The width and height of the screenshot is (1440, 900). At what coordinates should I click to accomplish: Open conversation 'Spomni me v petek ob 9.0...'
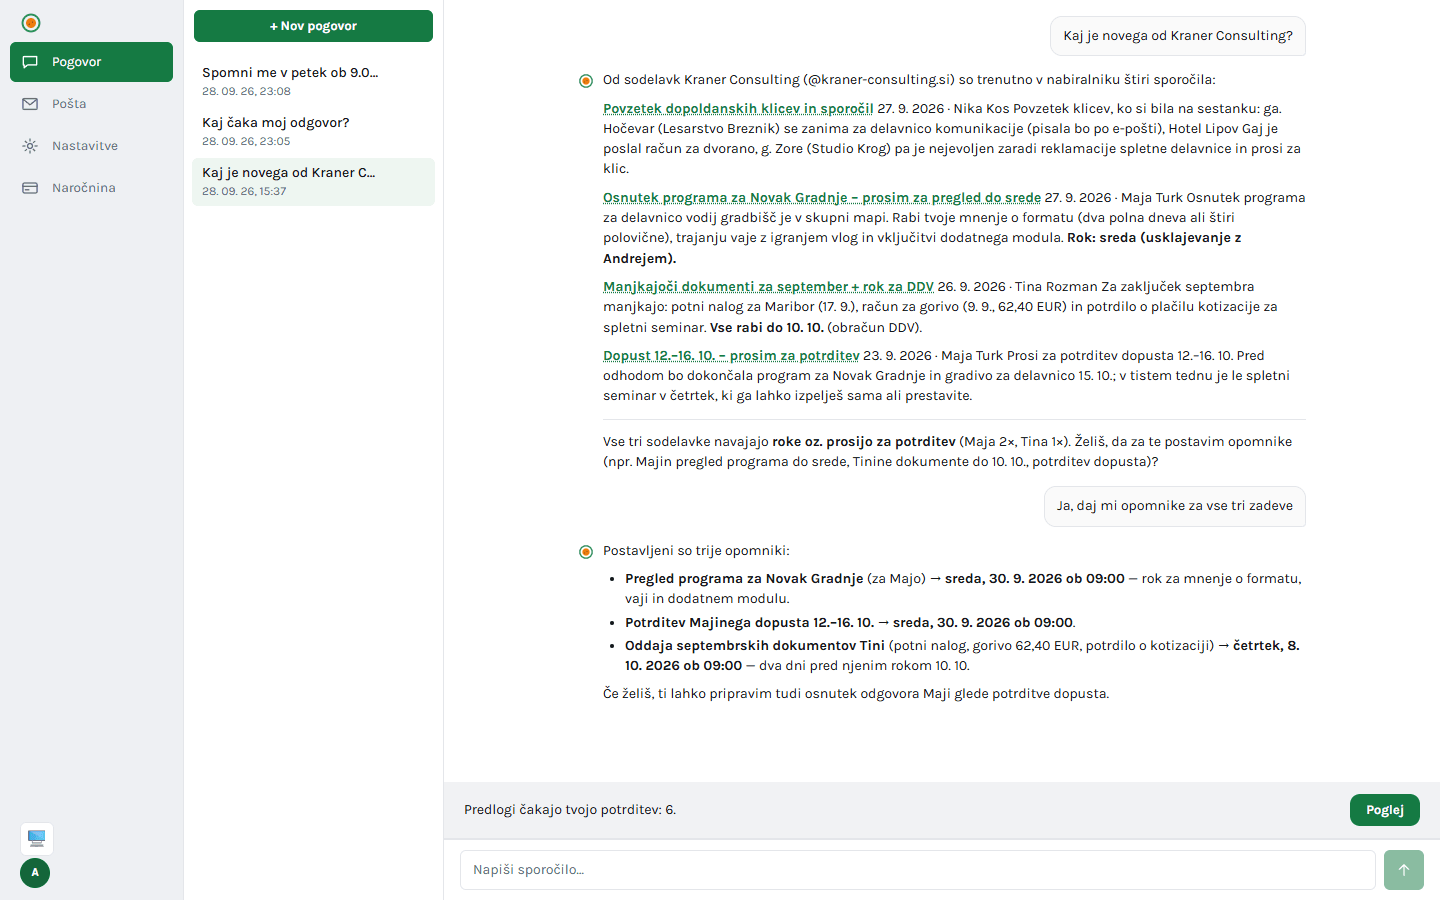(x=313, y=81)
